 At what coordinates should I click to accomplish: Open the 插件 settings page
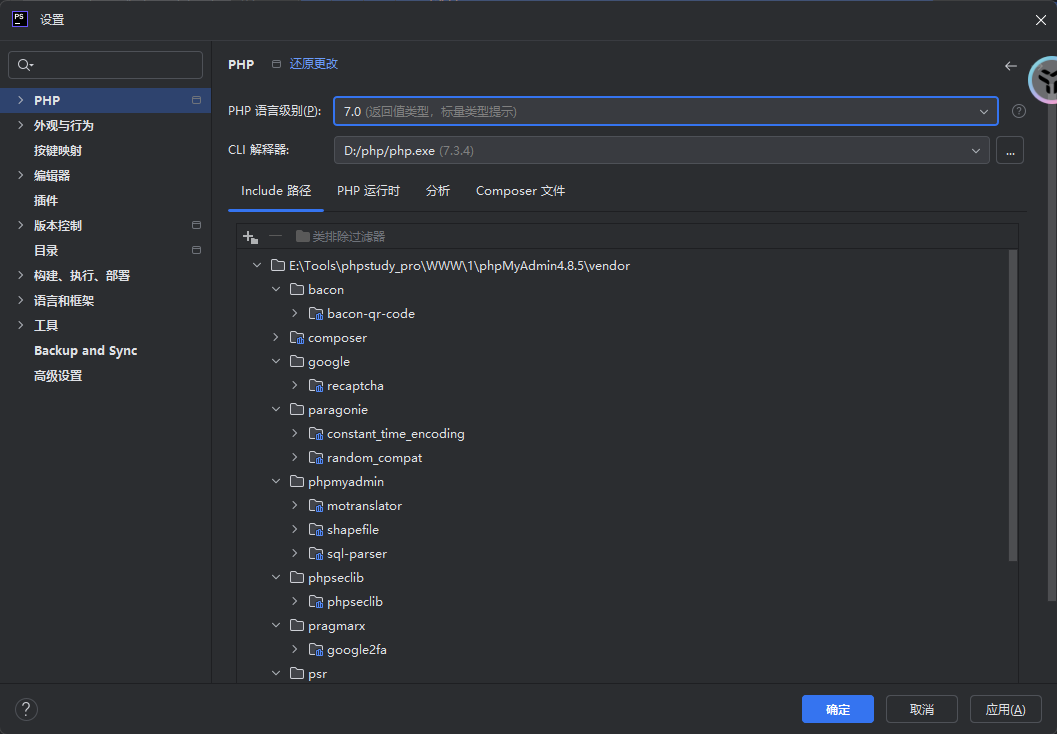click(46, 200)
